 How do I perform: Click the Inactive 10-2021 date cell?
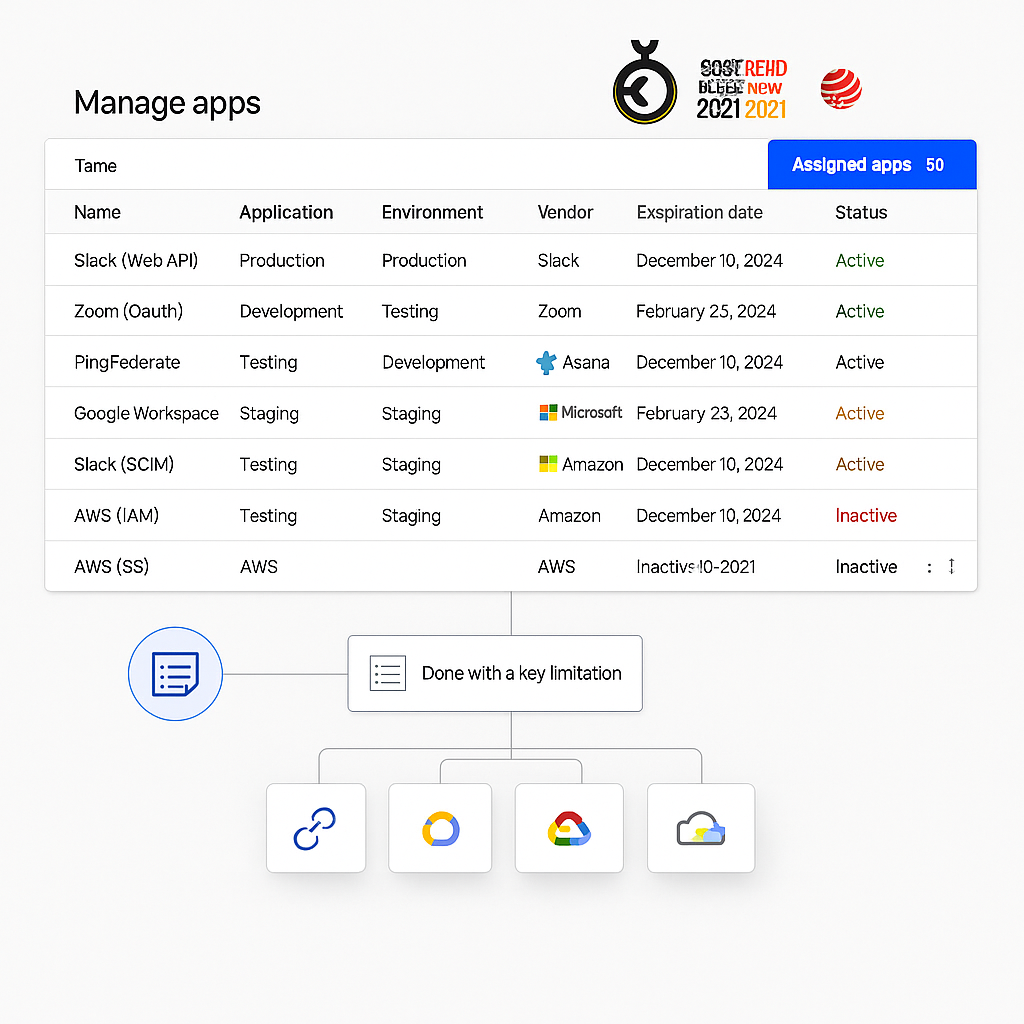[696, 566]
